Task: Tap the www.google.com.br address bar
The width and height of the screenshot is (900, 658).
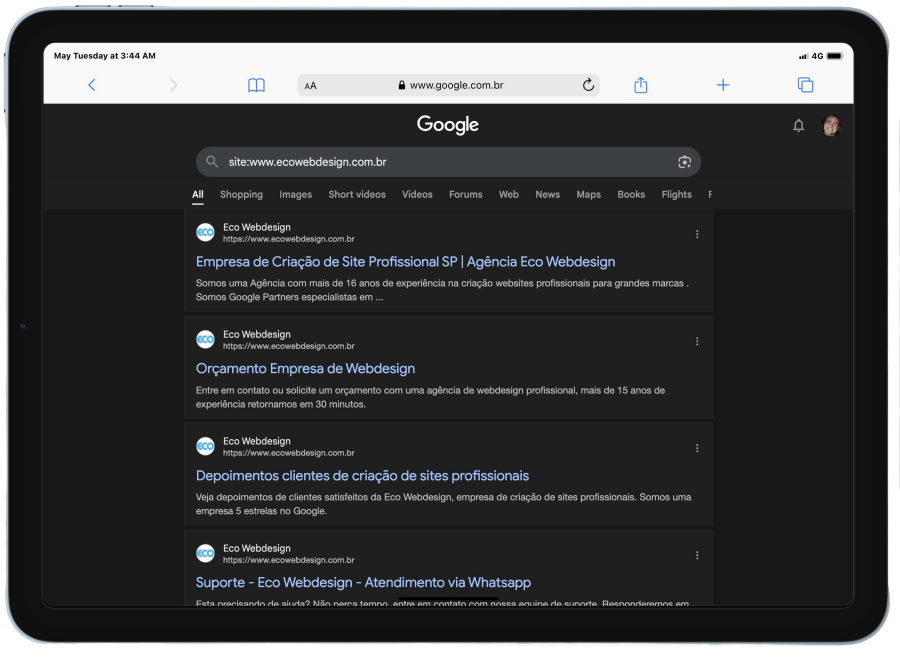Action: [448, 85]
